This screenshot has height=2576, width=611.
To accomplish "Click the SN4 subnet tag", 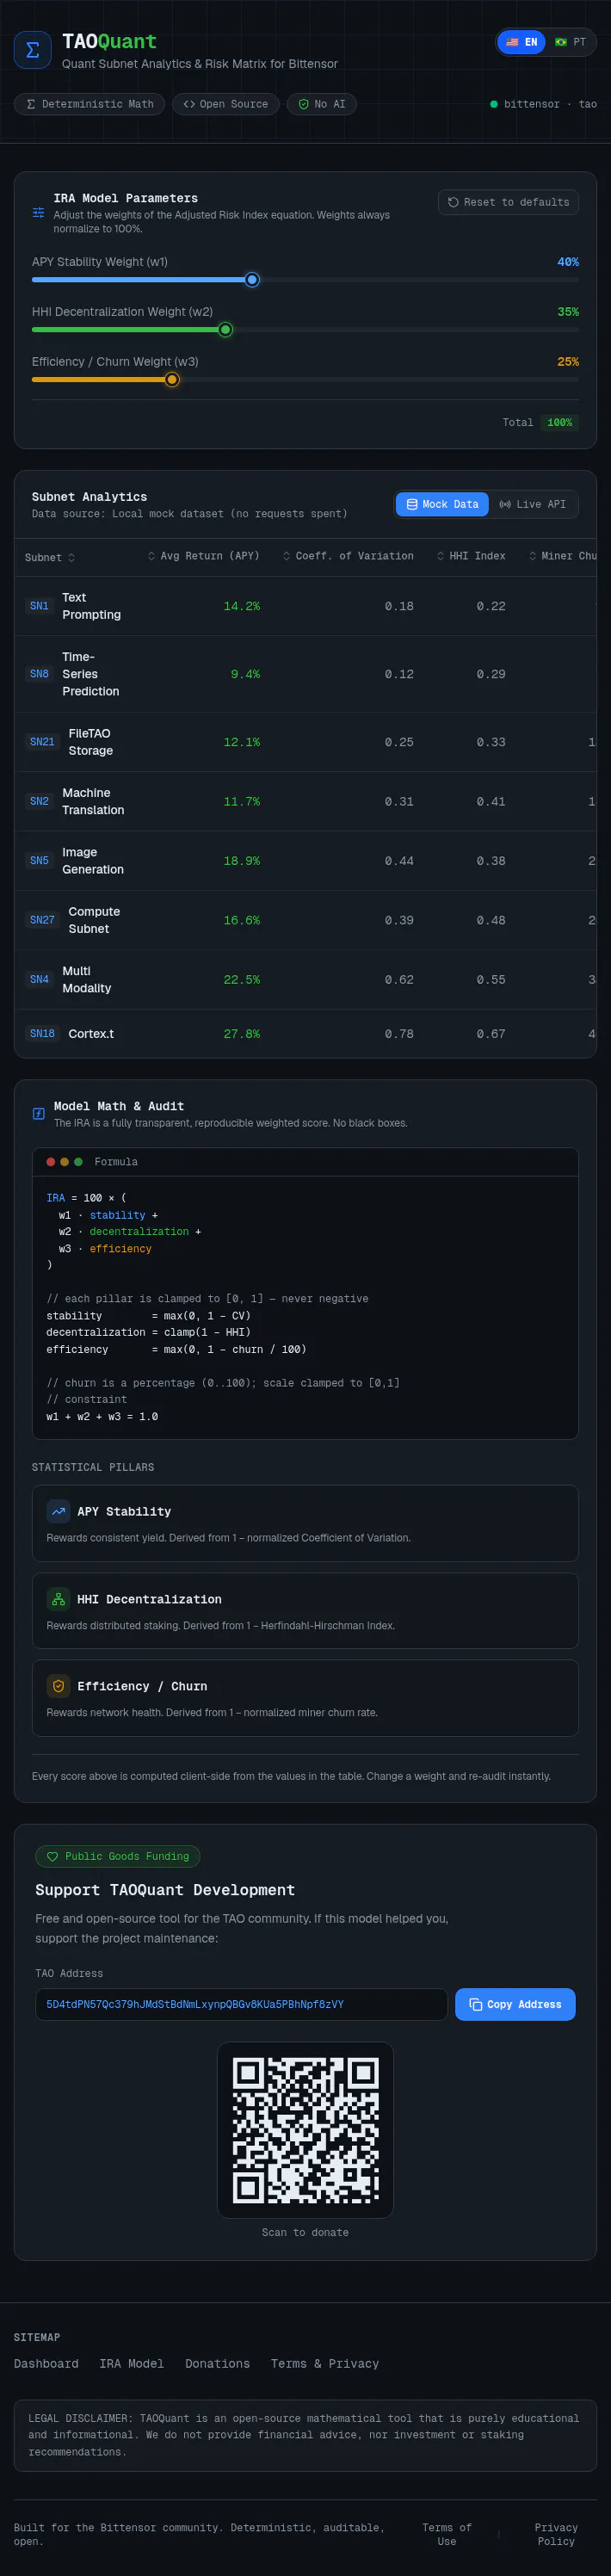I will tap(39, 979).
